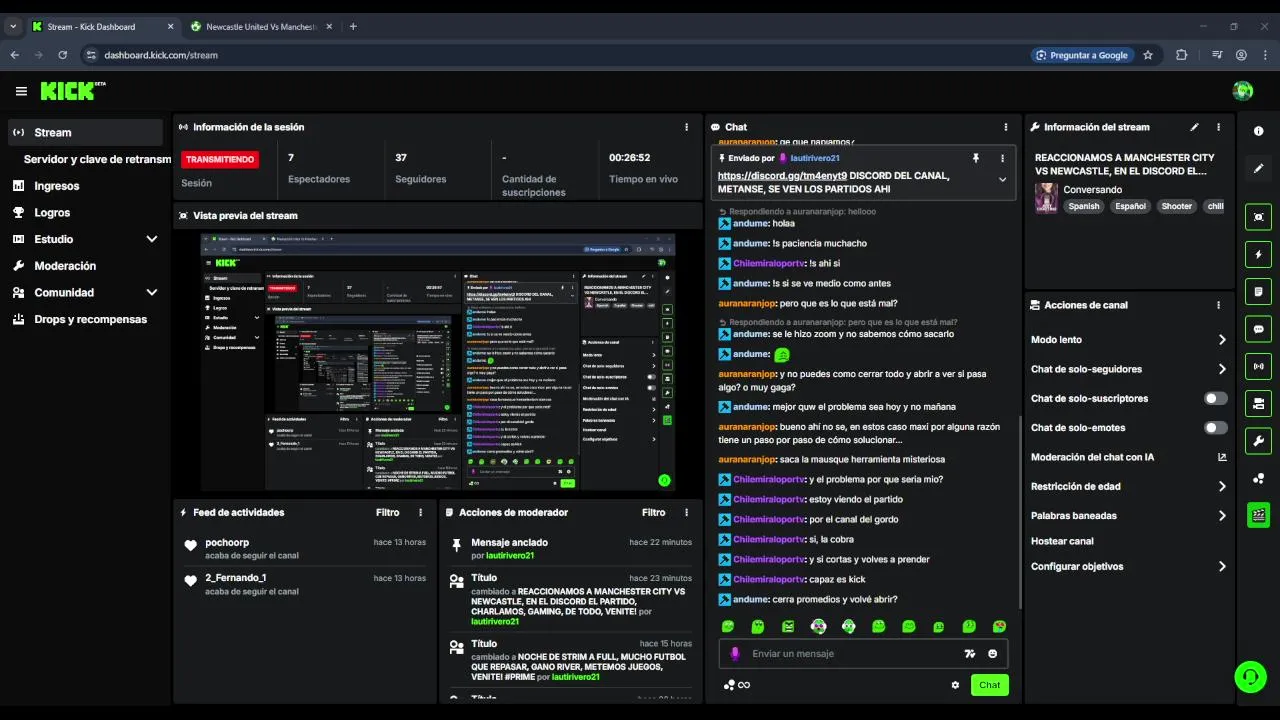Click Filtro in Acciones de moderador
The image size is (1280, 720).
coord(654,512)
